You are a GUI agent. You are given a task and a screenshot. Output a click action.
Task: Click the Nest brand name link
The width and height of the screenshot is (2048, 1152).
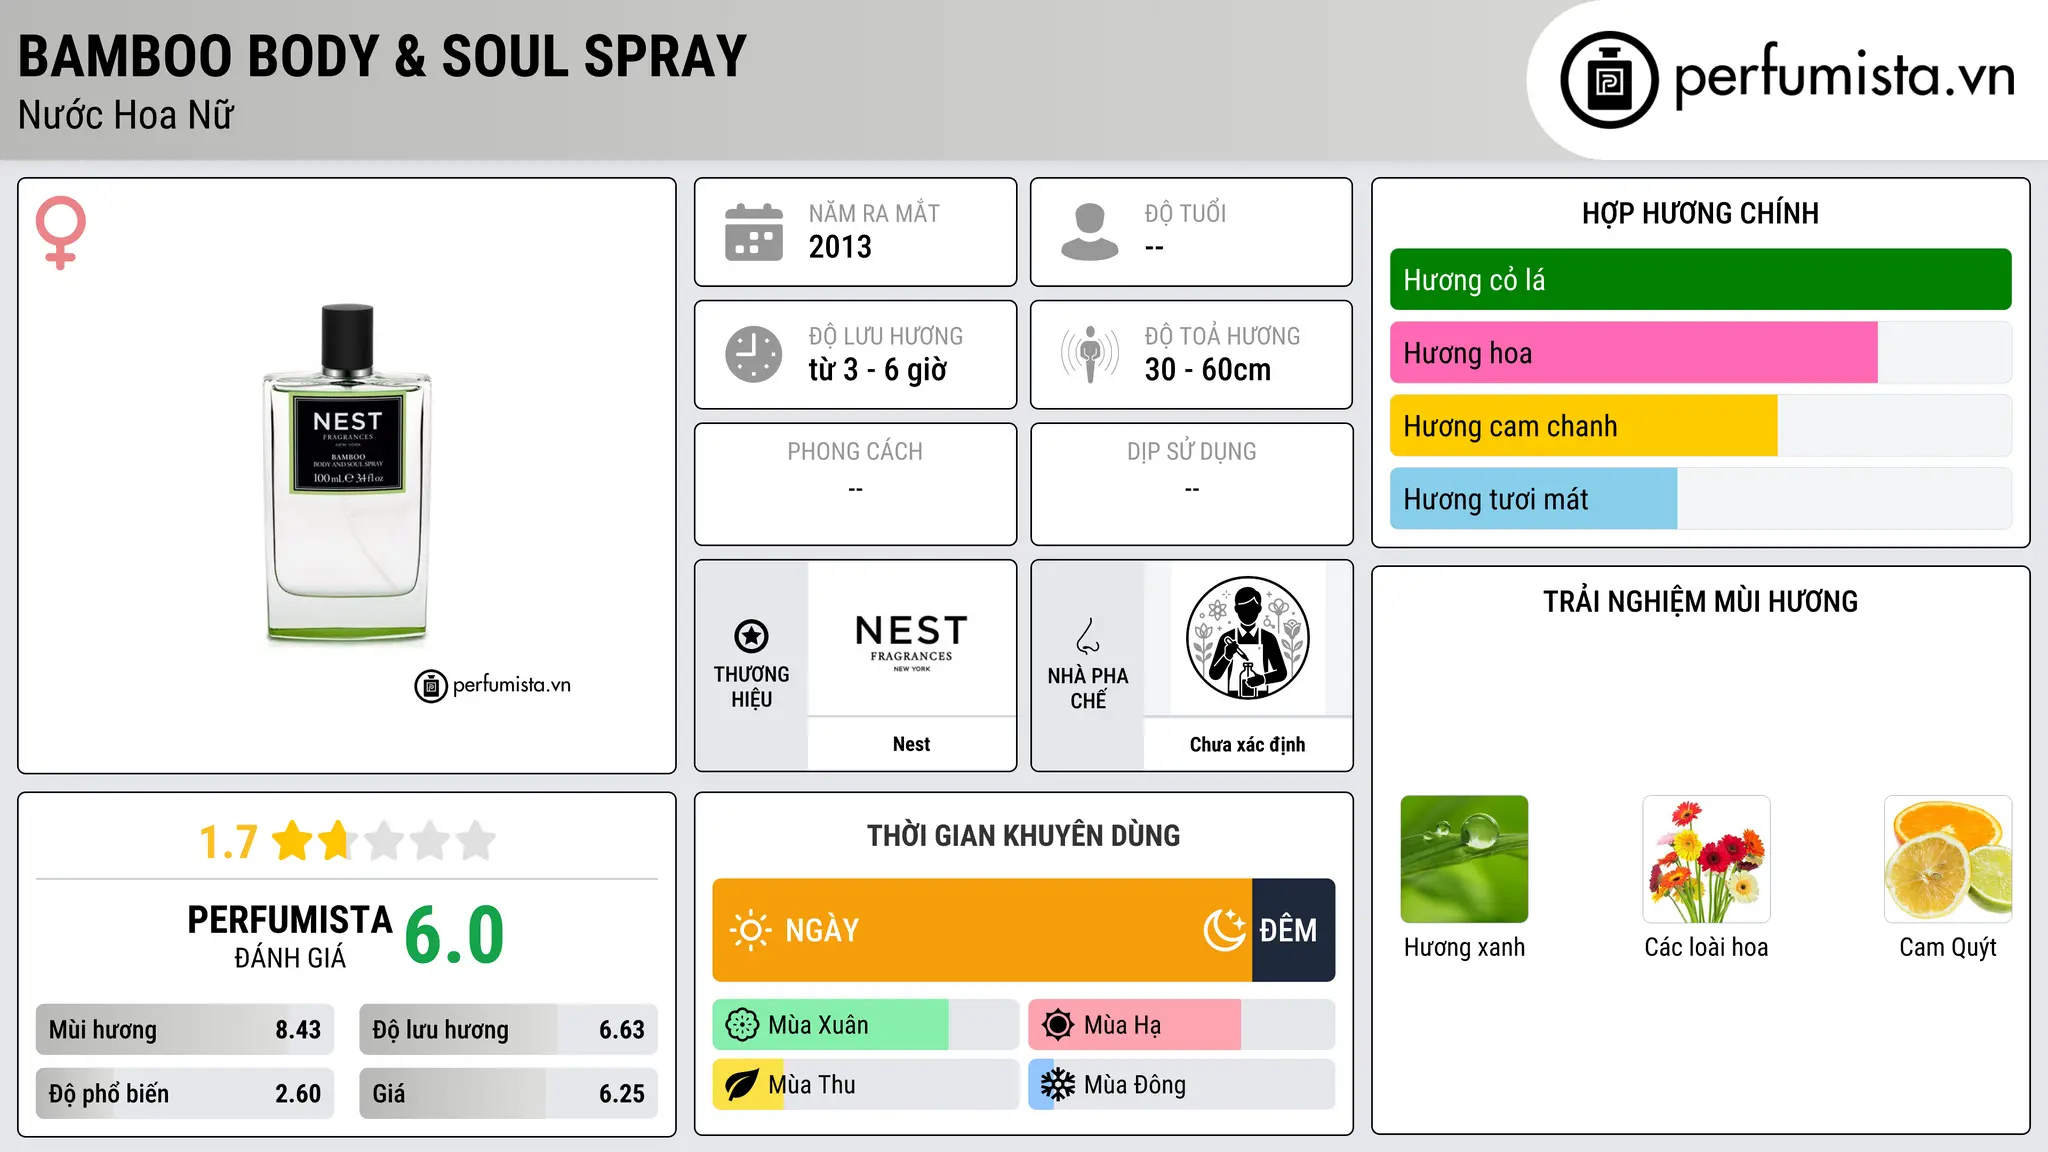tap(911, 744)
